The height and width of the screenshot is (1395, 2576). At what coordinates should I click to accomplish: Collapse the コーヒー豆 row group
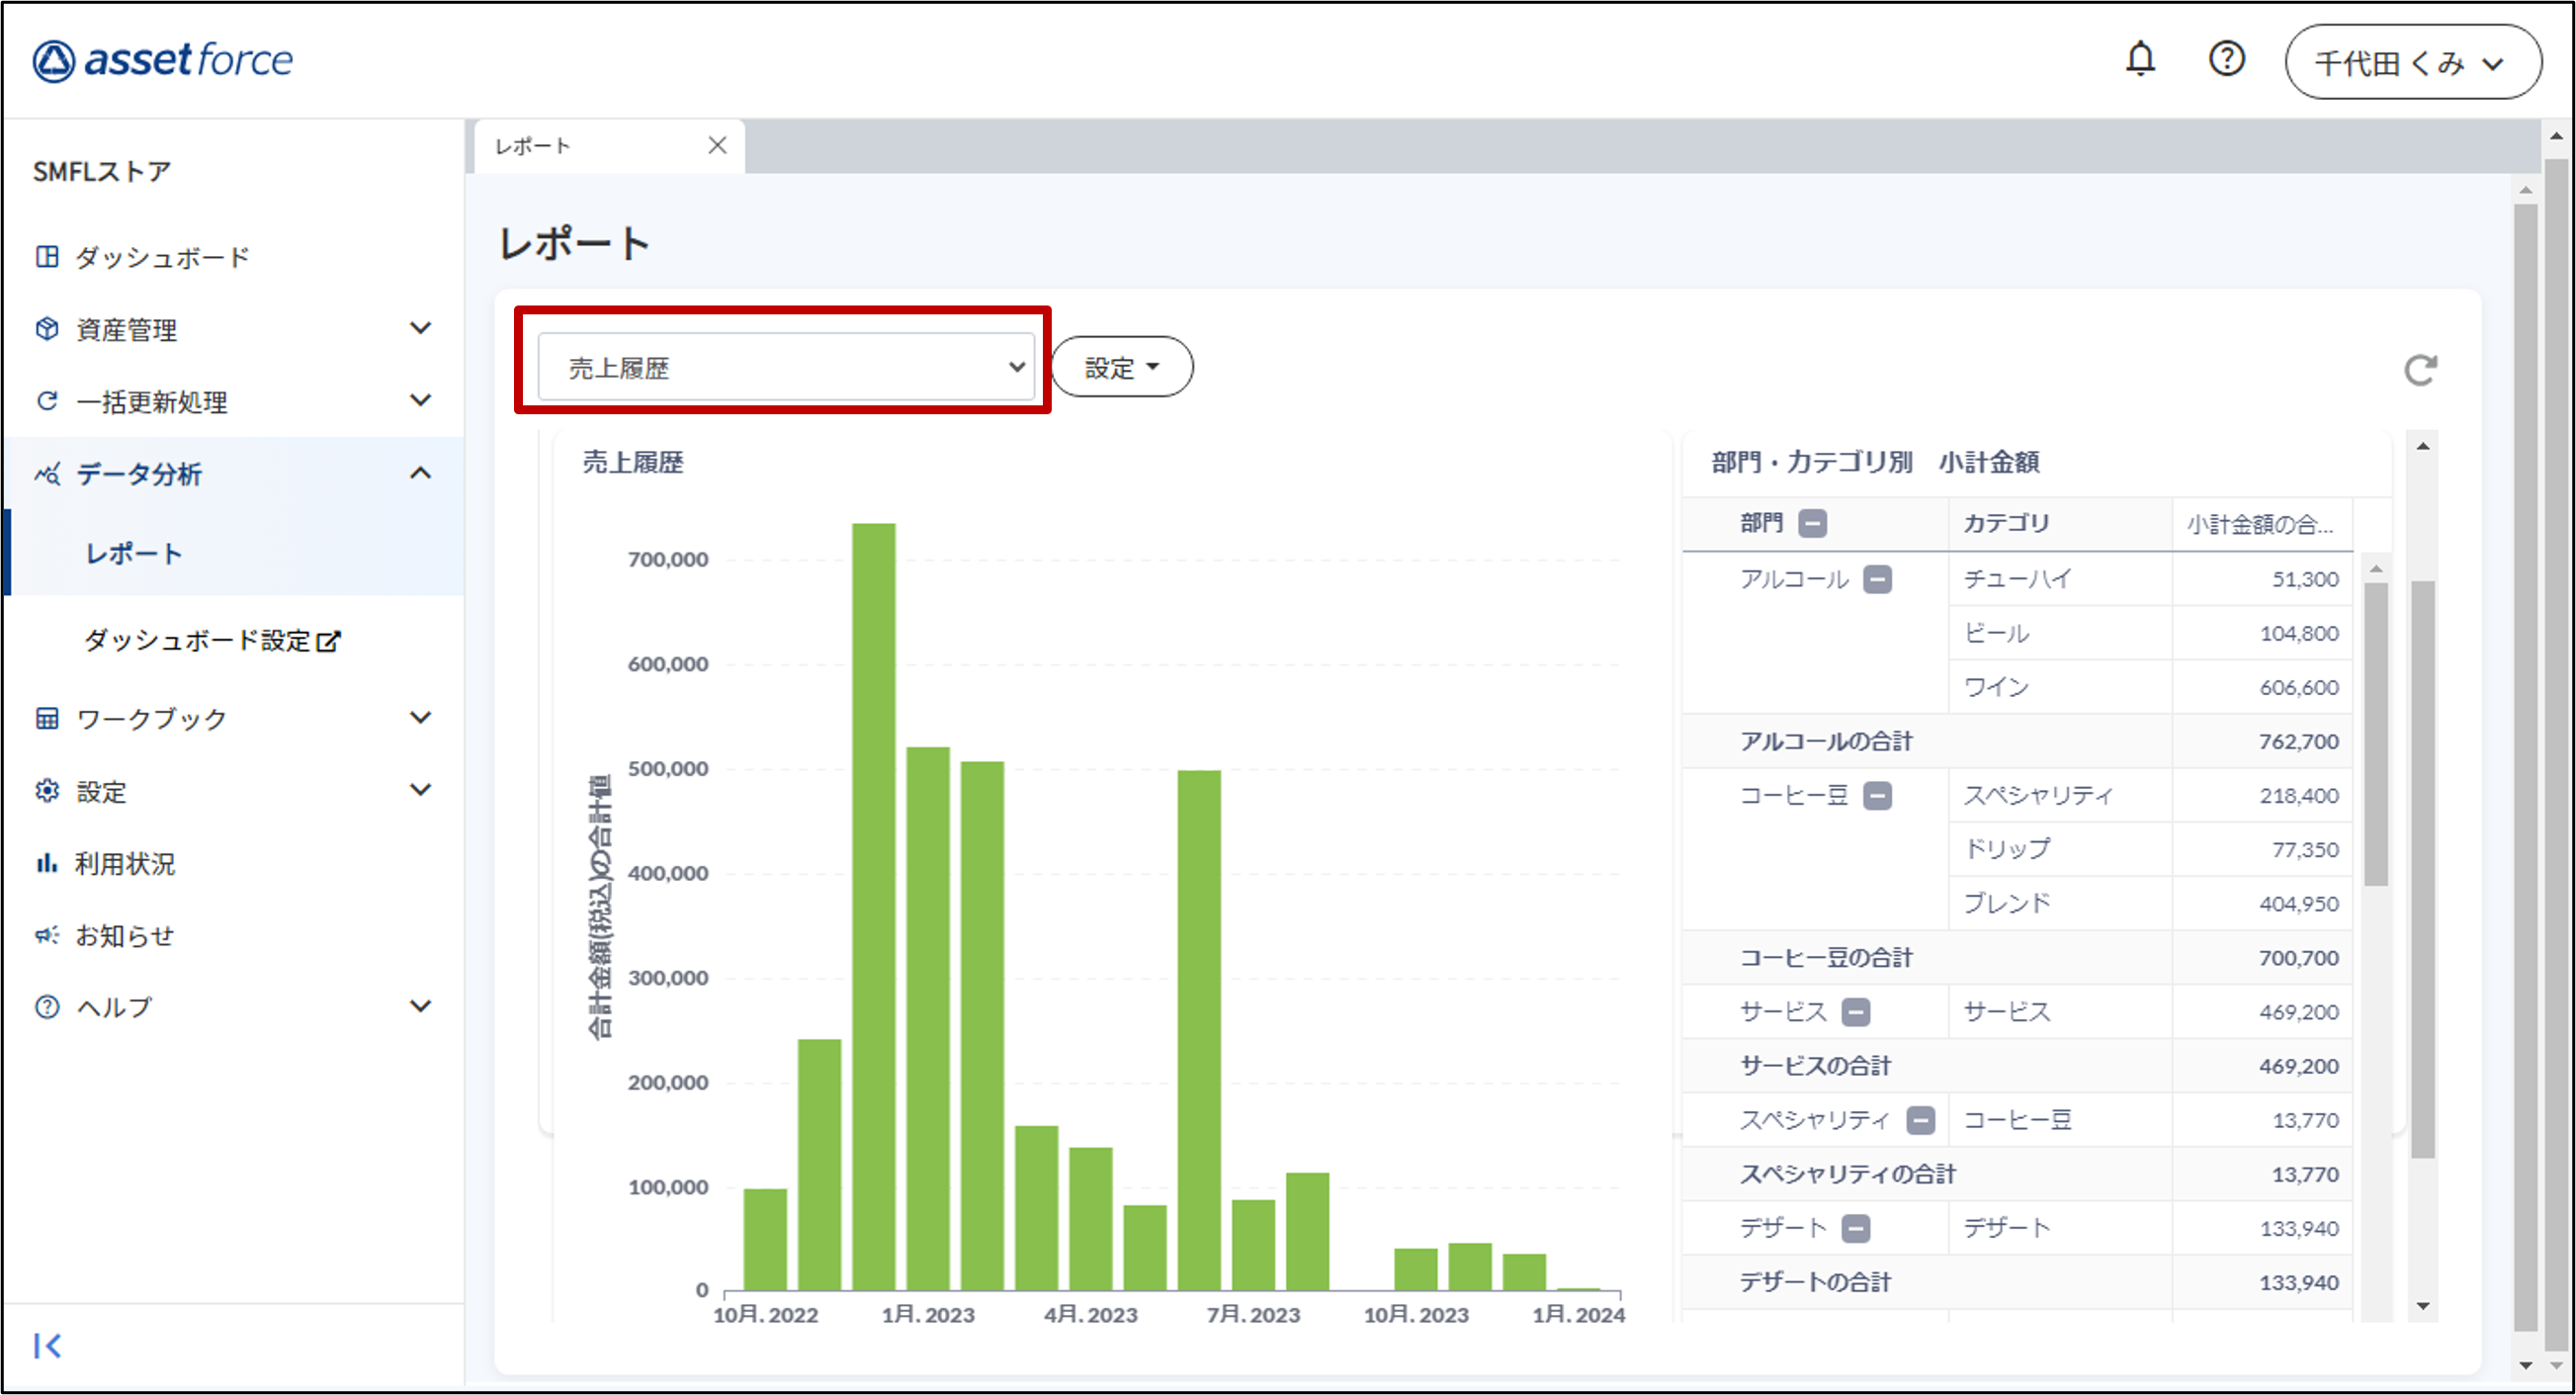(1877, 796)
